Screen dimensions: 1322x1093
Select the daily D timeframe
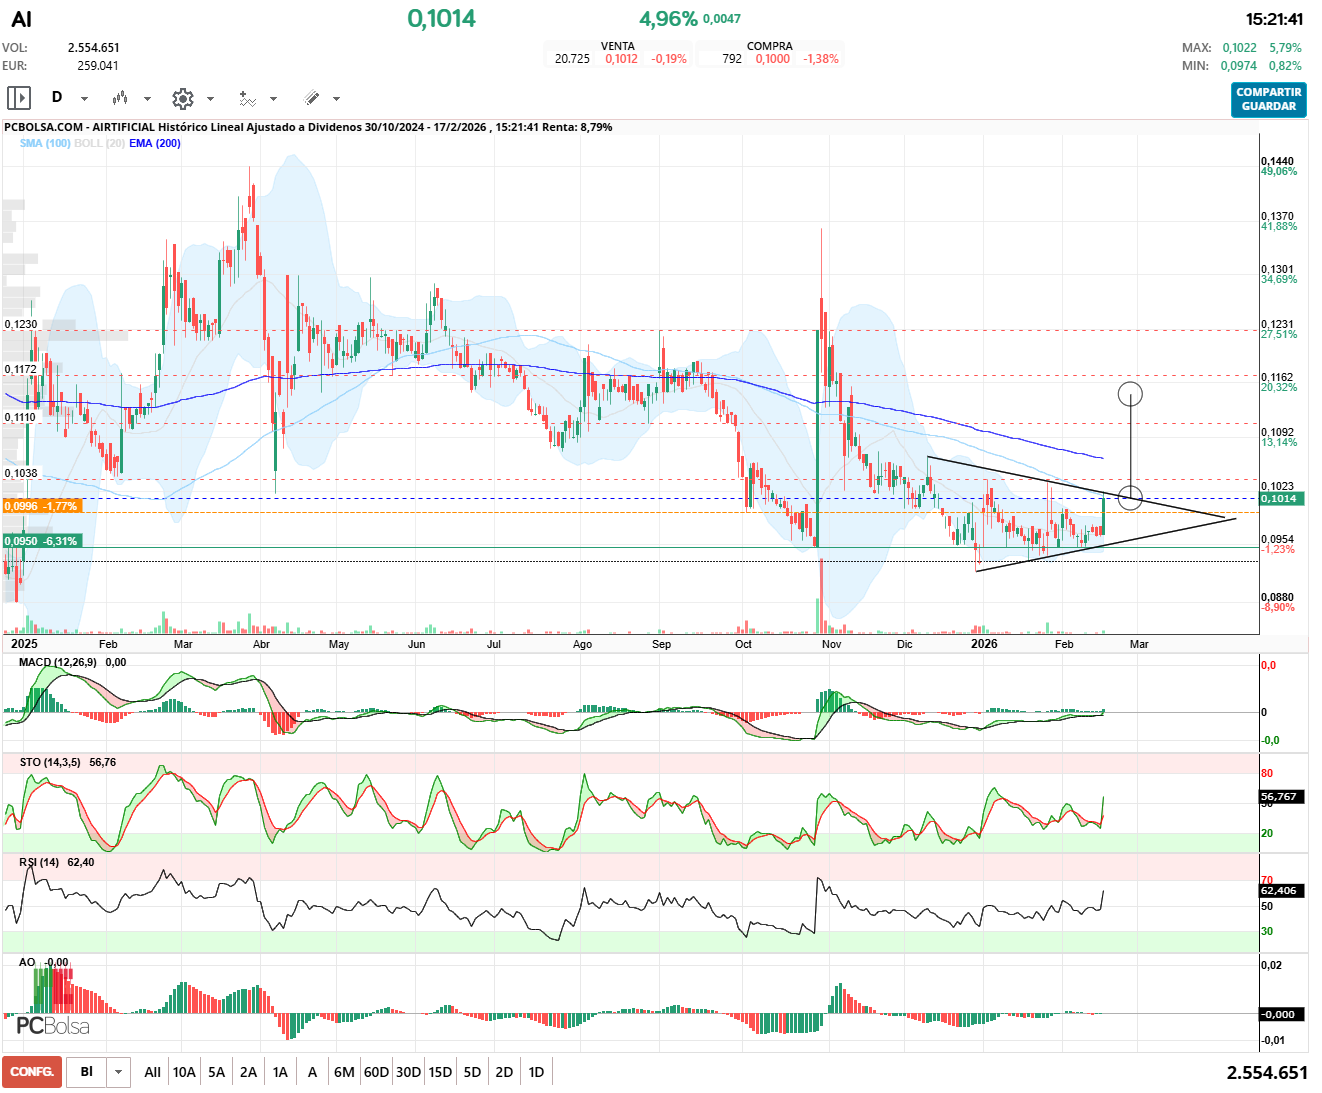(x=57, y=97)
